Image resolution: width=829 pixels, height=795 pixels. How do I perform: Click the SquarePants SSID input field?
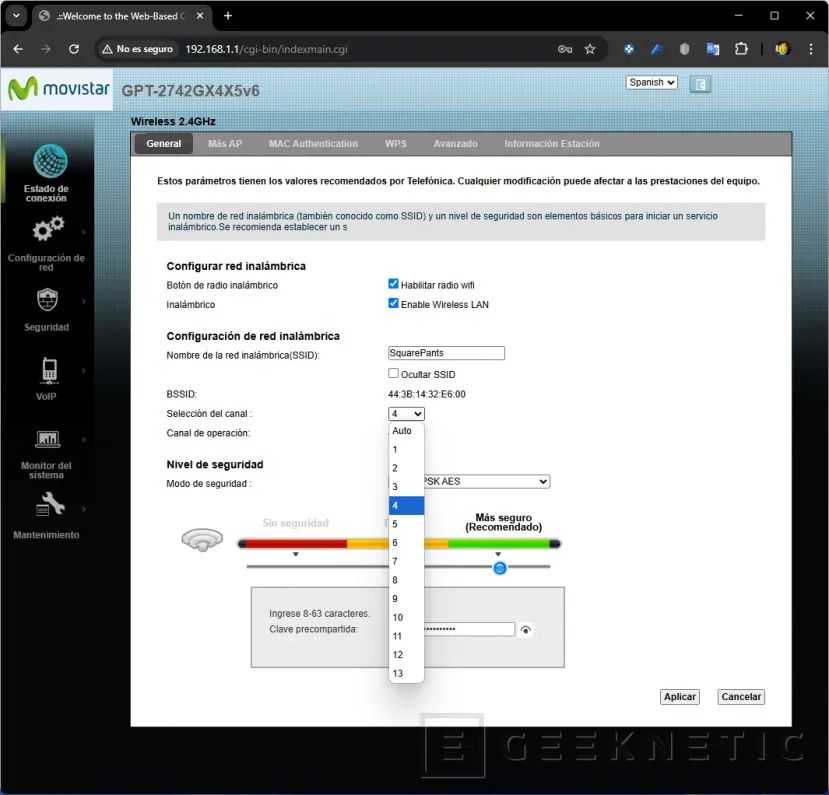point(445,353)
